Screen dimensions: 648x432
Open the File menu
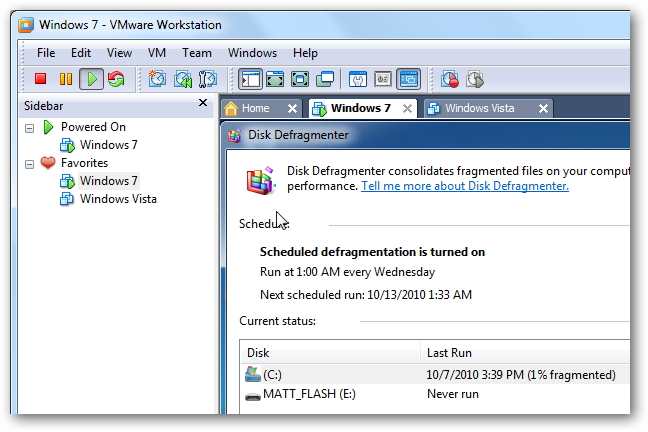coord(46,53)
